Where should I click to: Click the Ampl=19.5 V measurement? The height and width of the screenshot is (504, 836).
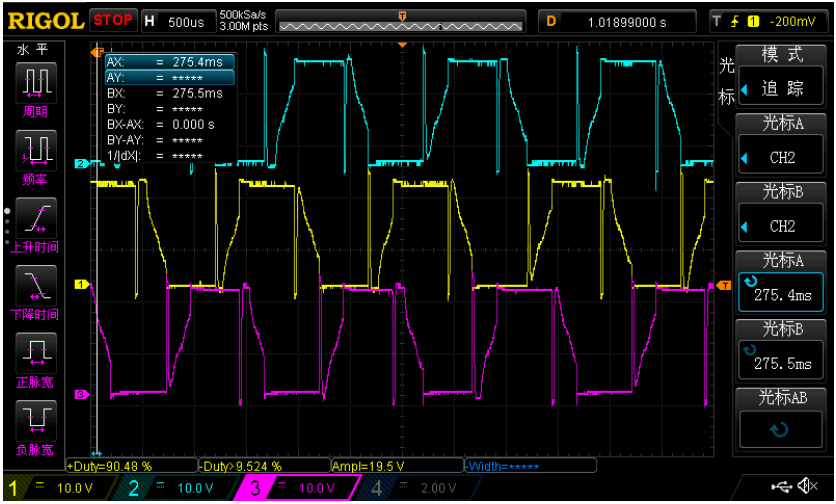coord(397,466)
